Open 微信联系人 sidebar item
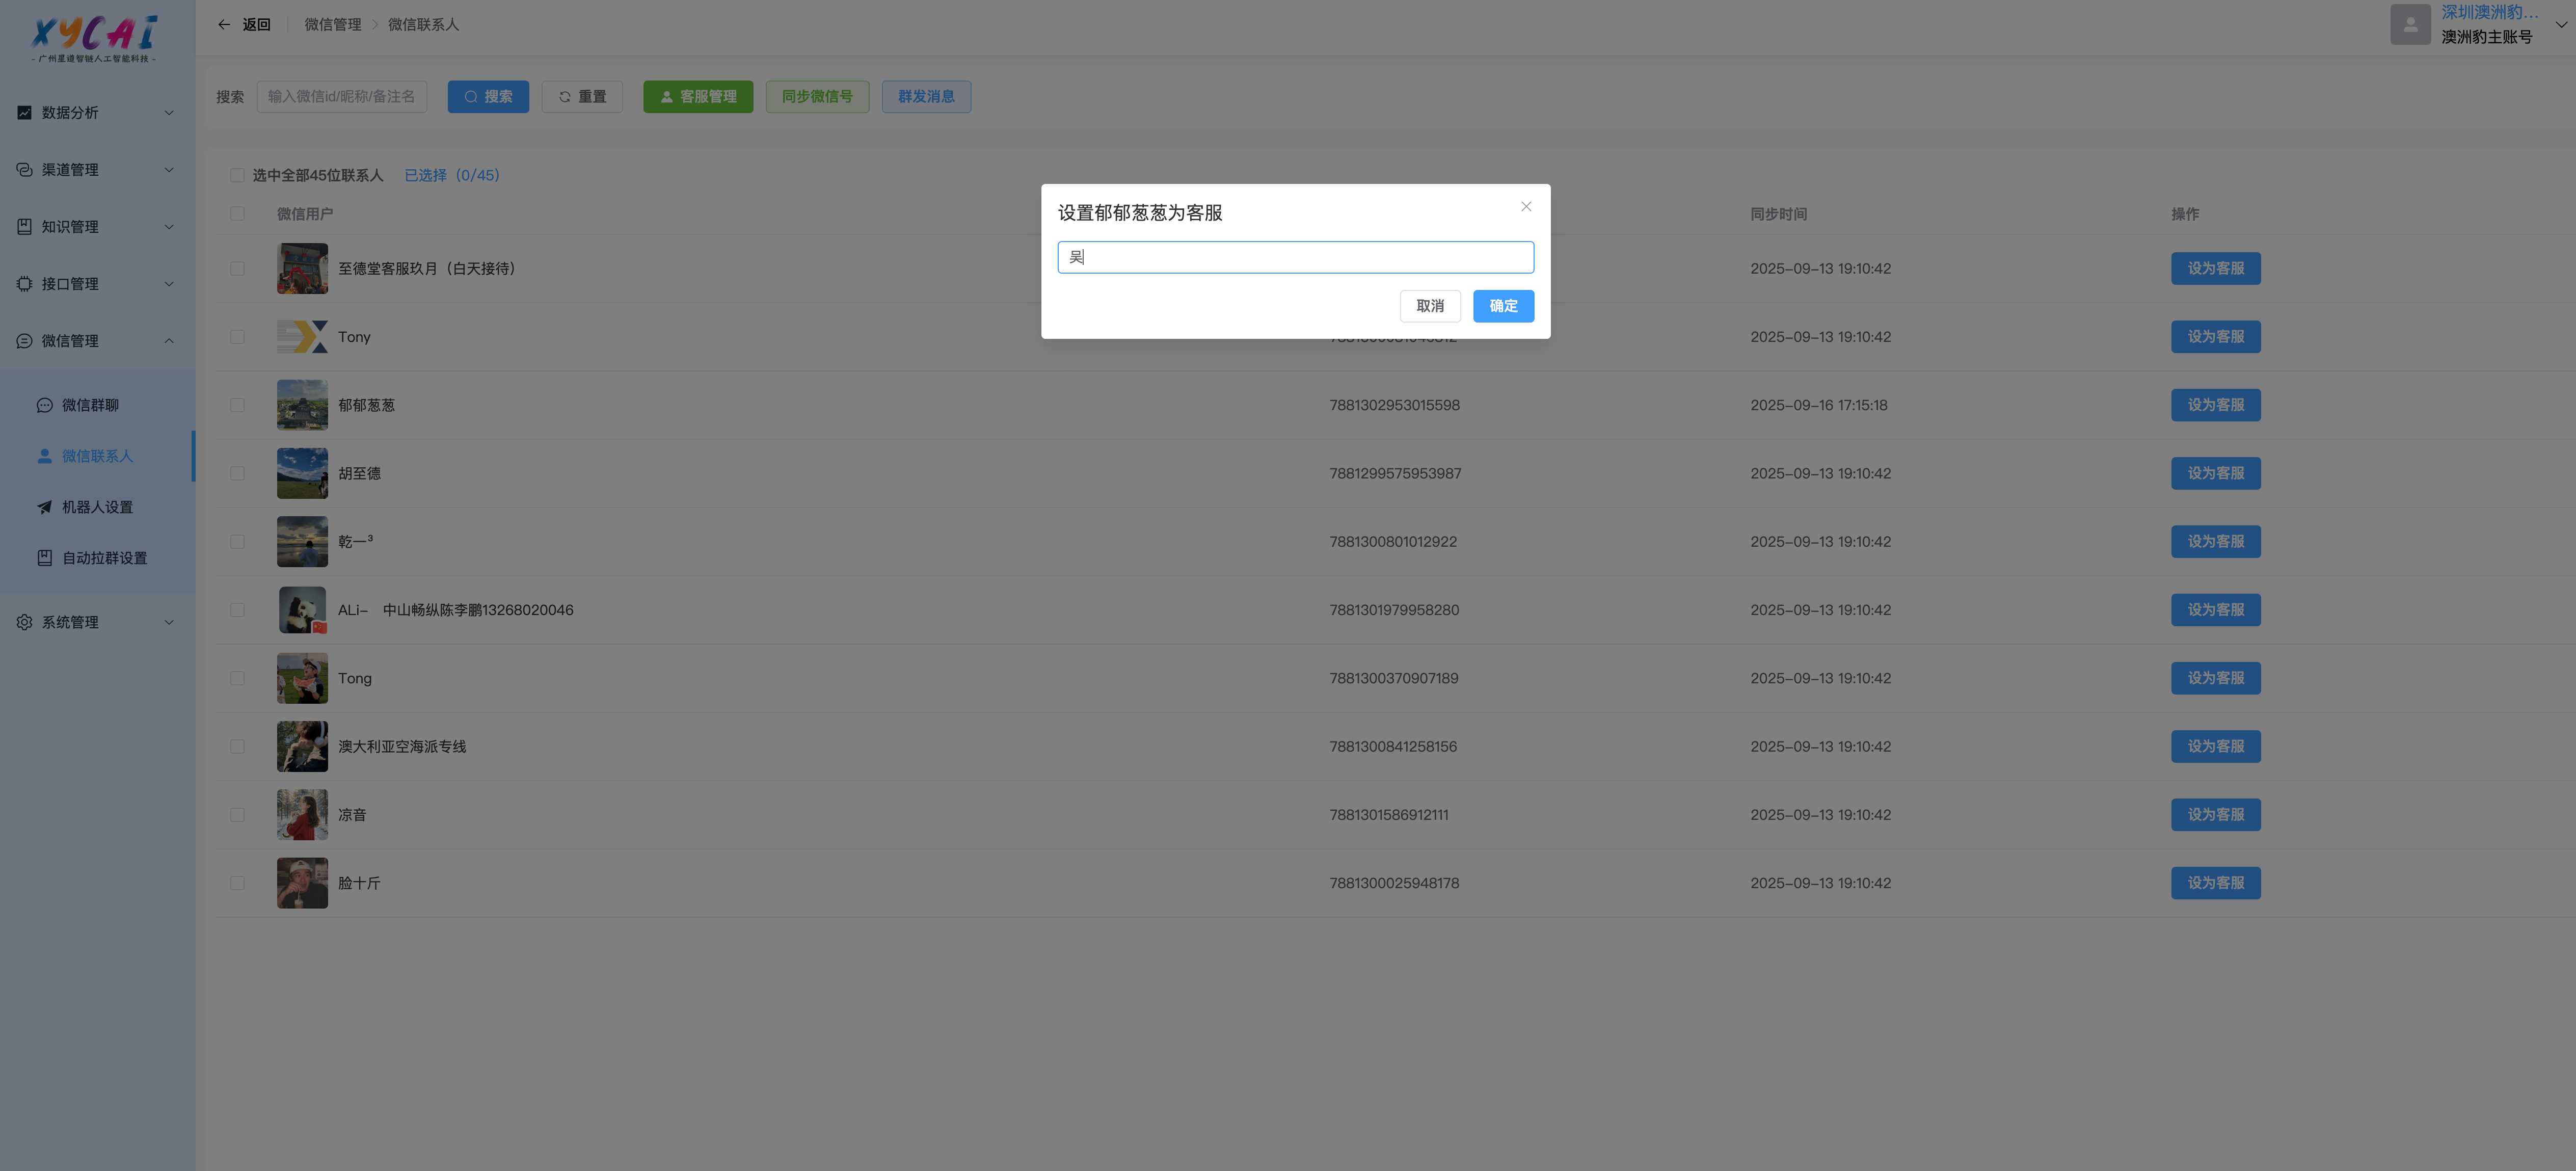The height and width of the screenshot is (1171, 2576). [97, 456]
